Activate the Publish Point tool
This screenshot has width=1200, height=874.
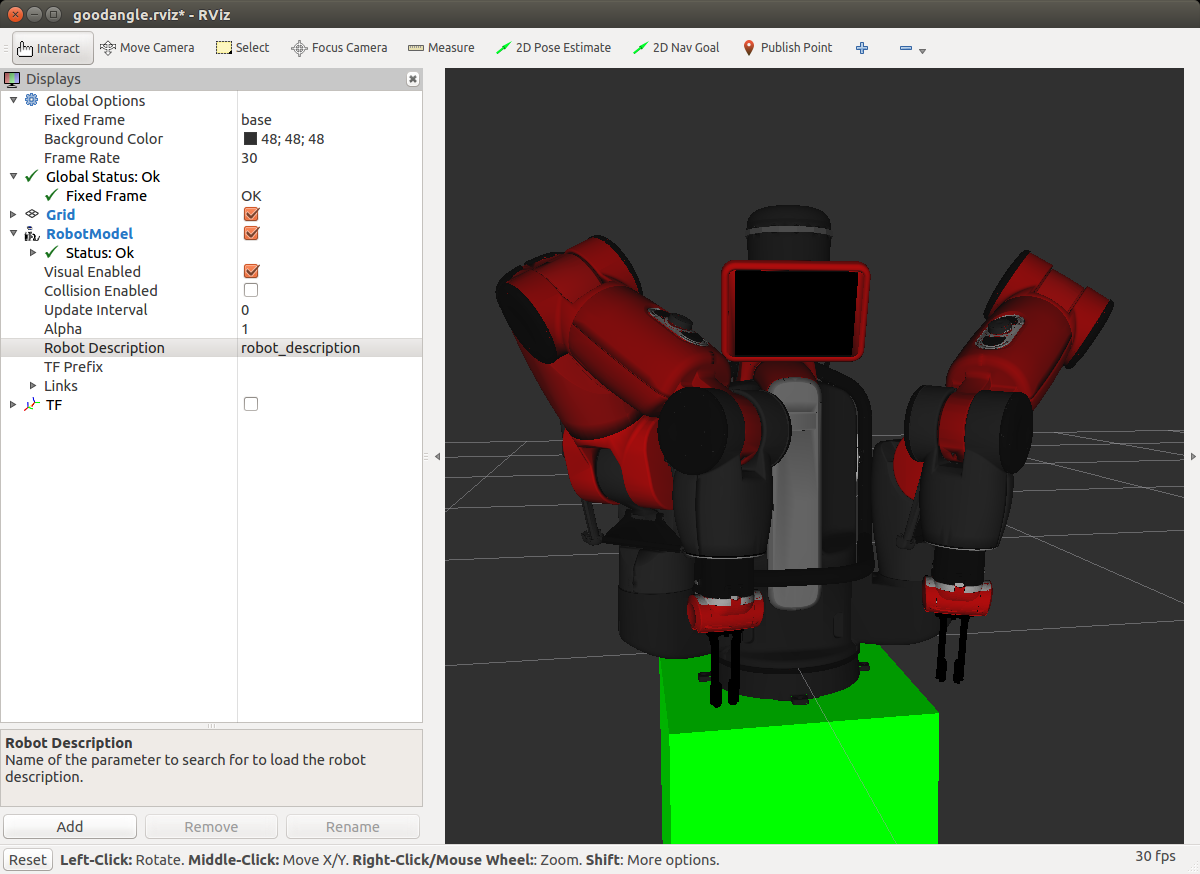point(787,48)
